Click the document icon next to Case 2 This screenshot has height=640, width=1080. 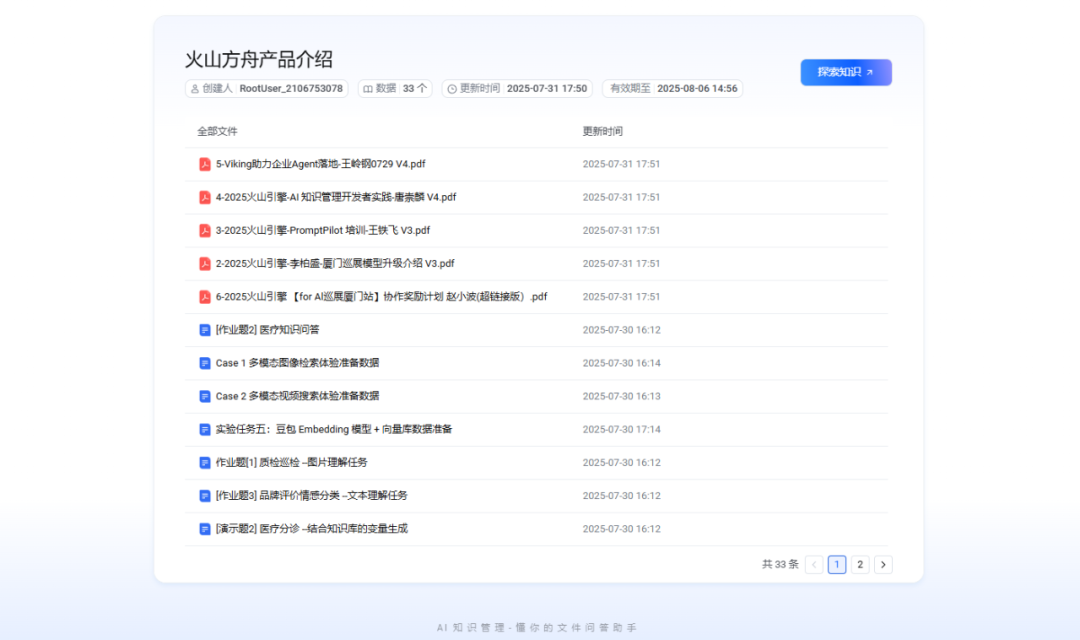(x=205, y=396)
